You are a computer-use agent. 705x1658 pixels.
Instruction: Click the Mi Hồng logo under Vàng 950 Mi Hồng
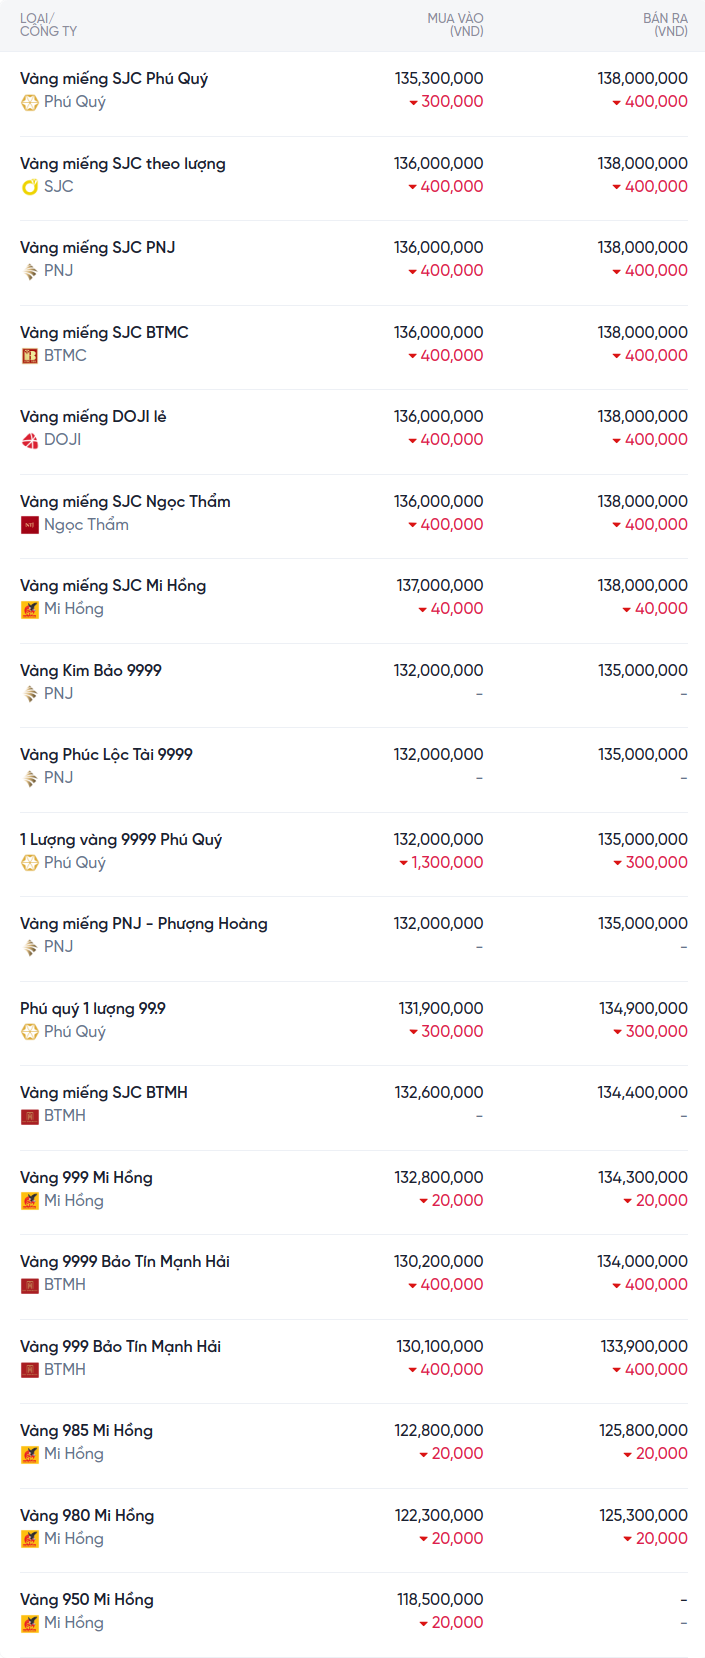click(30, 1623)
